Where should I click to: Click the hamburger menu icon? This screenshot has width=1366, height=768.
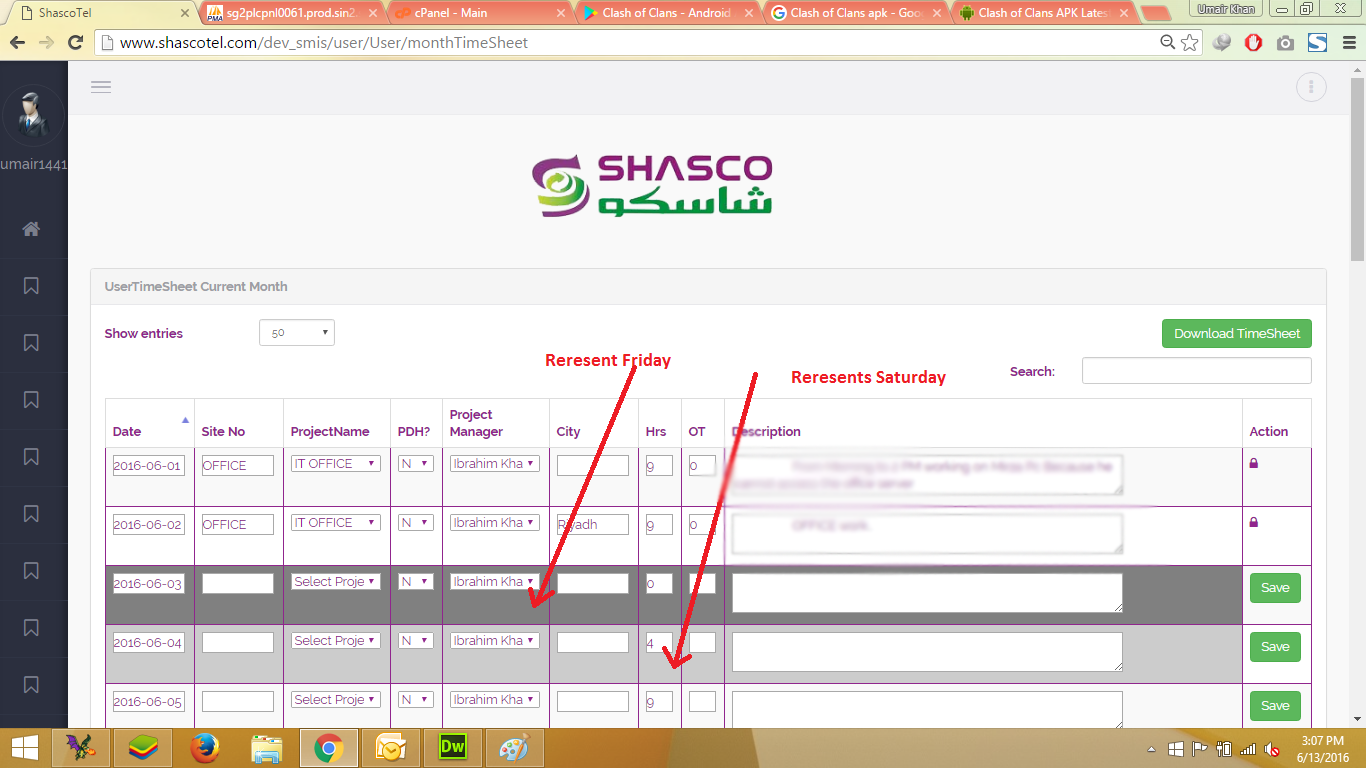click(x=100, y=87)
